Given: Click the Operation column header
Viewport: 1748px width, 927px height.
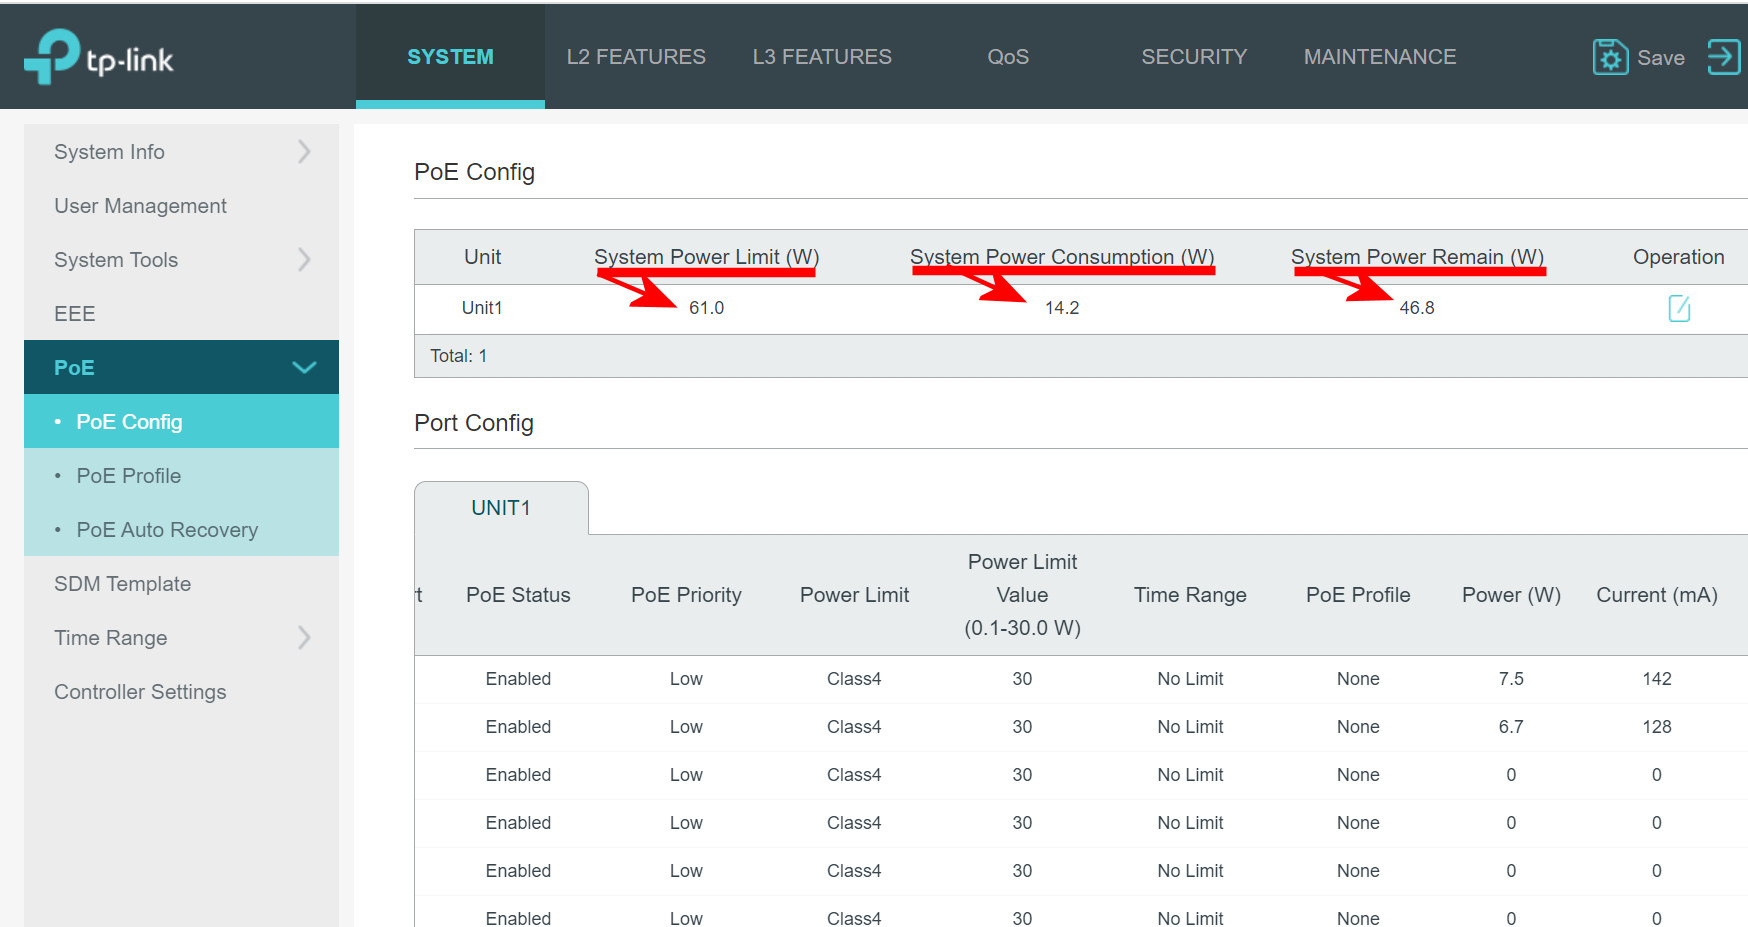Looking at the screenshot, I should click(x=1679, y=257).
